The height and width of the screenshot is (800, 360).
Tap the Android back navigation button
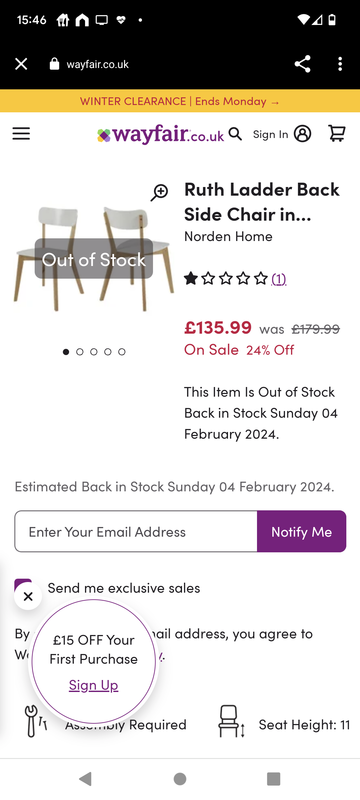tap(85, 779)
